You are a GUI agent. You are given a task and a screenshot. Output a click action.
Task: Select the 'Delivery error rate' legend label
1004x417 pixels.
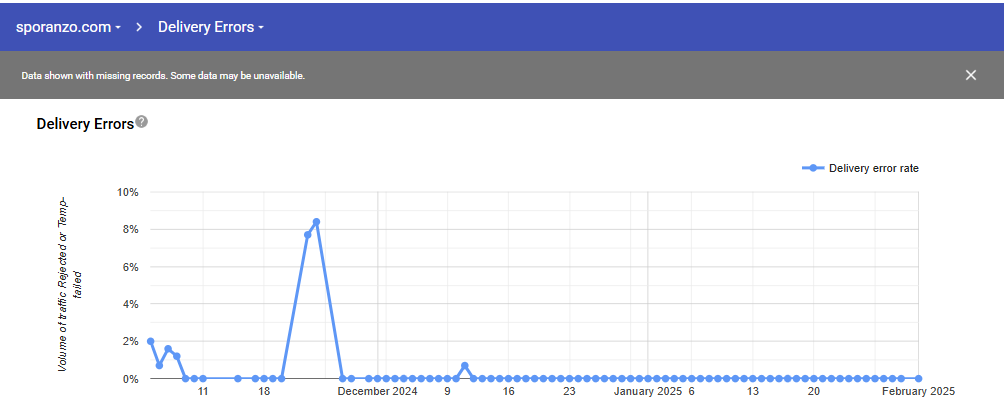[x=873, y=168]
